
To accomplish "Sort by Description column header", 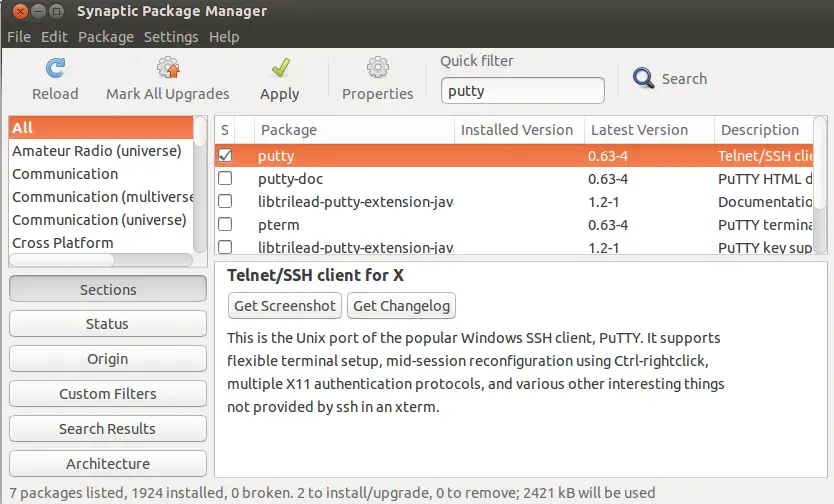I will [x=764, y=130].
